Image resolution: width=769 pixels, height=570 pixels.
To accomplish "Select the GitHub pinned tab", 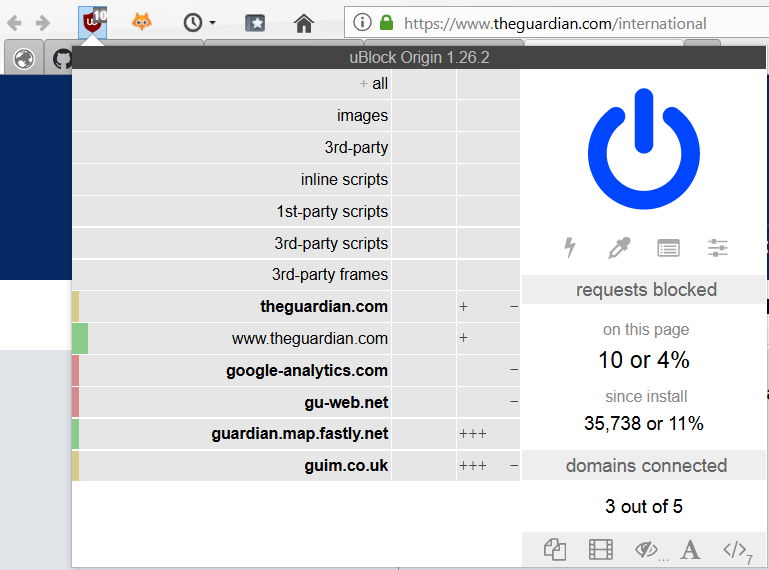I will pos(62,59).
